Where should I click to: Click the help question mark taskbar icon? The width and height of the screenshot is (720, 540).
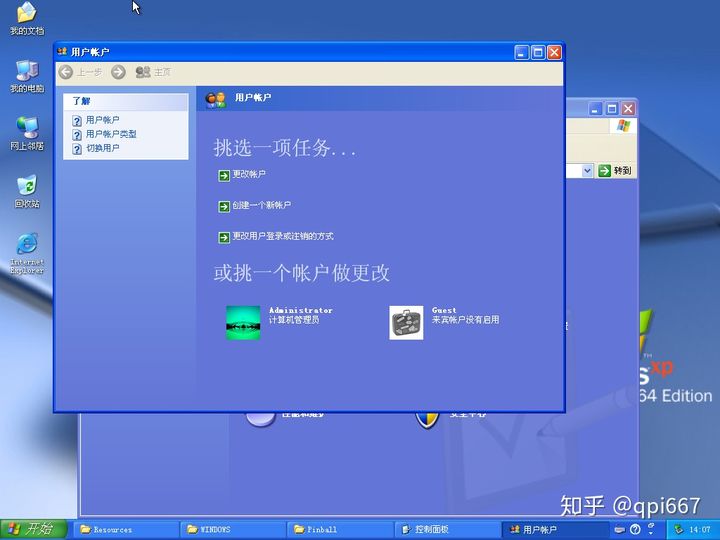(635, 529)
